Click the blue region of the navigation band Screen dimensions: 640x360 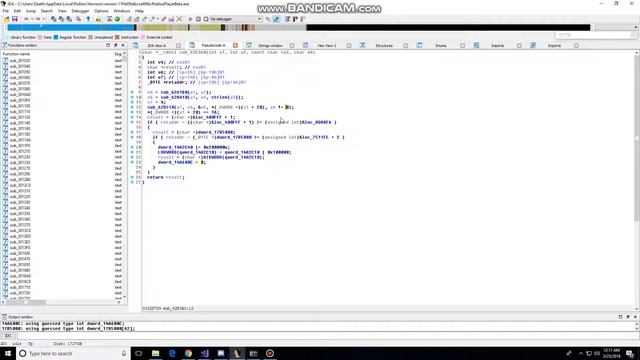coord(71,28)
